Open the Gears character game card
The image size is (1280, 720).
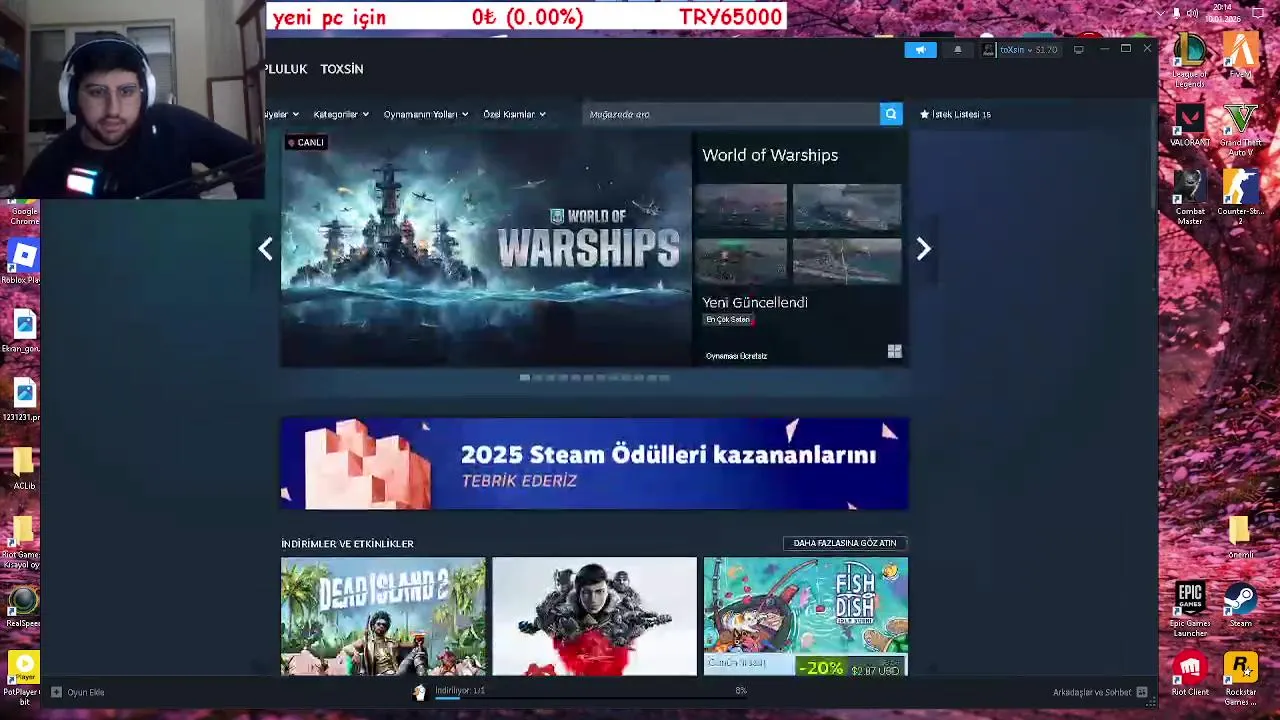[594, 617]
